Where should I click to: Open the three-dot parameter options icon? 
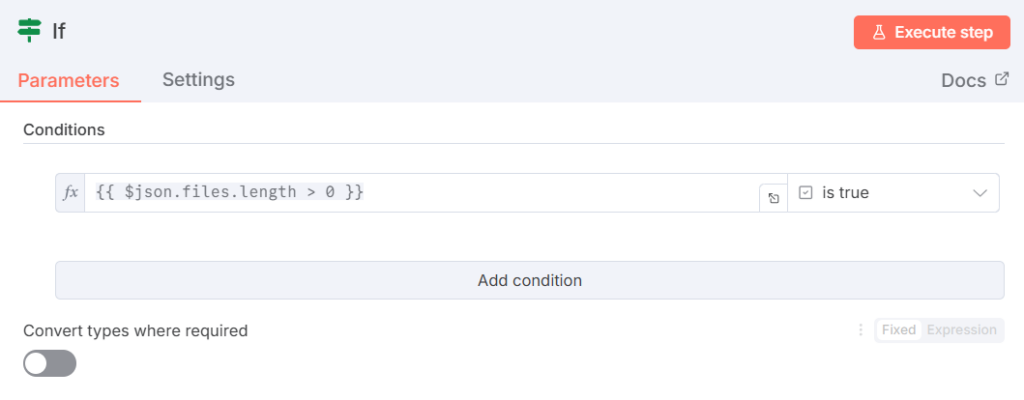(x=860, y=330)
